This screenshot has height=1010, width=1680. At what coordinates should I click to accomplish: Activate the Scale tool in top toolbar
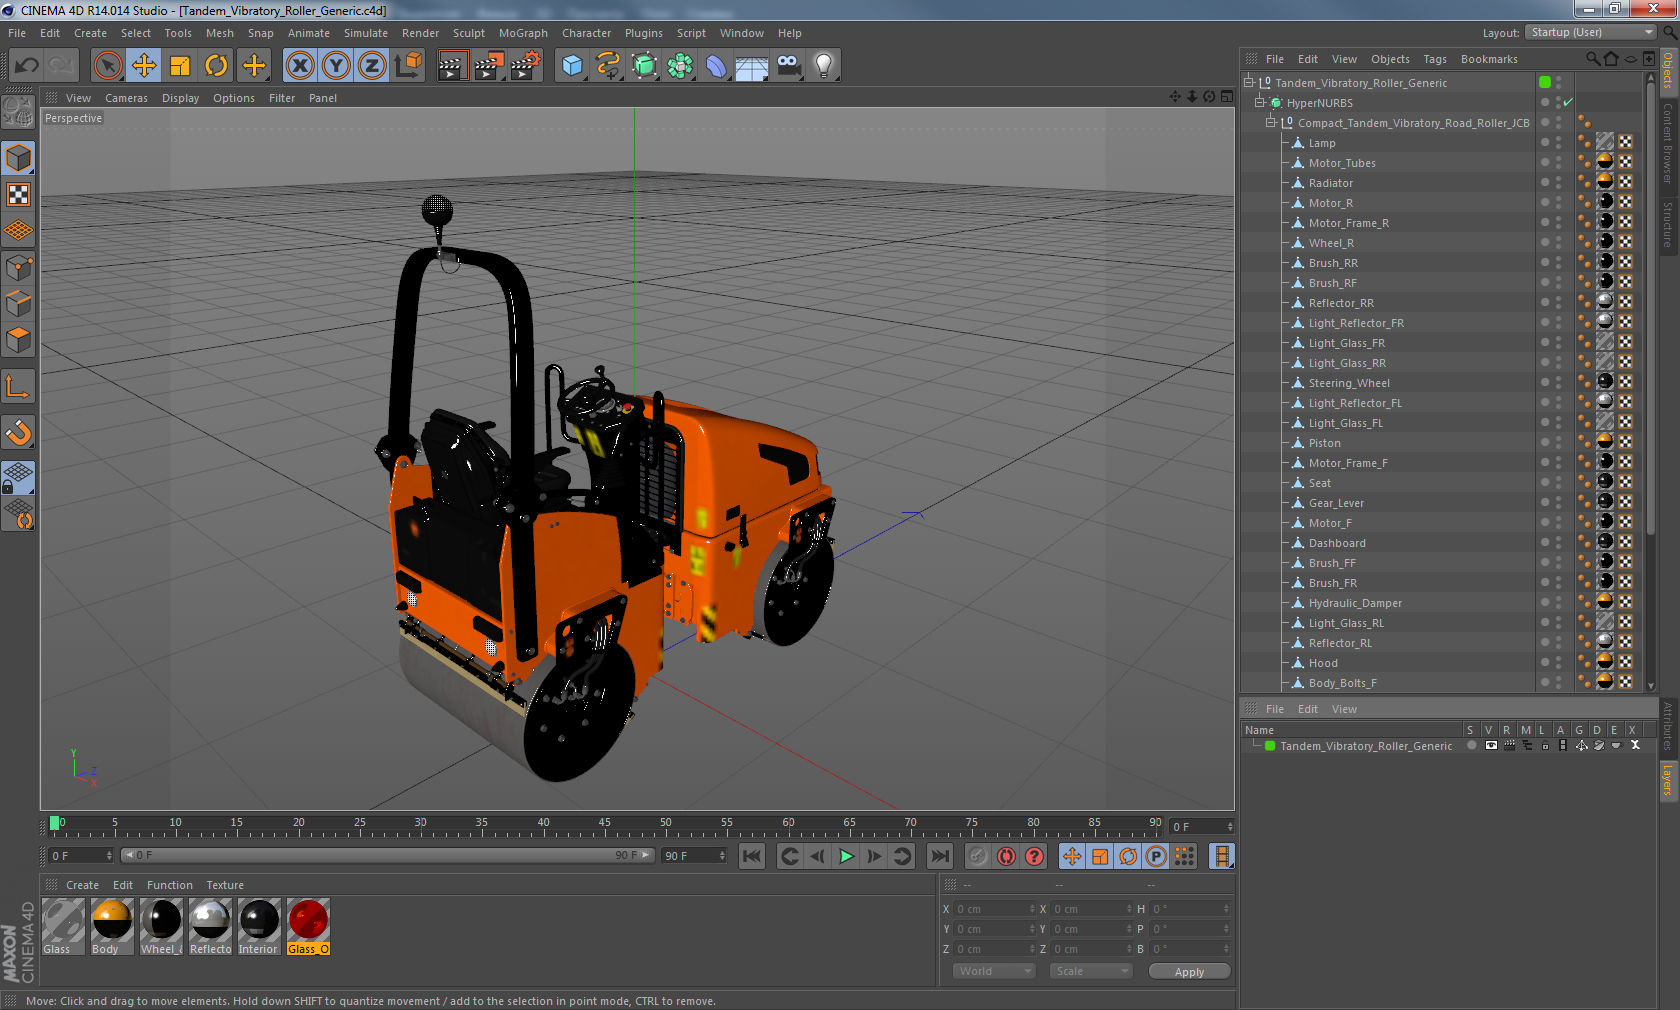pos(180,66)
